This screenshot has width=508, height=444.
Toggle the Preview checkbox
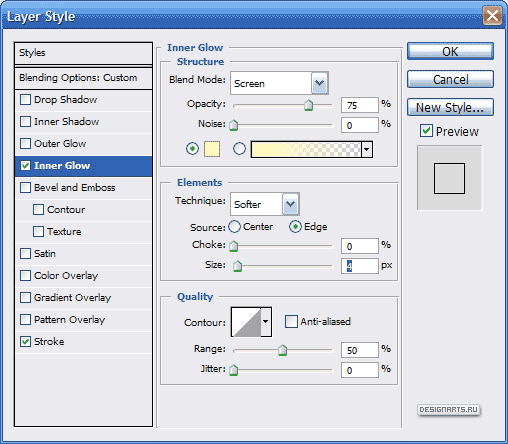[426, 131]
